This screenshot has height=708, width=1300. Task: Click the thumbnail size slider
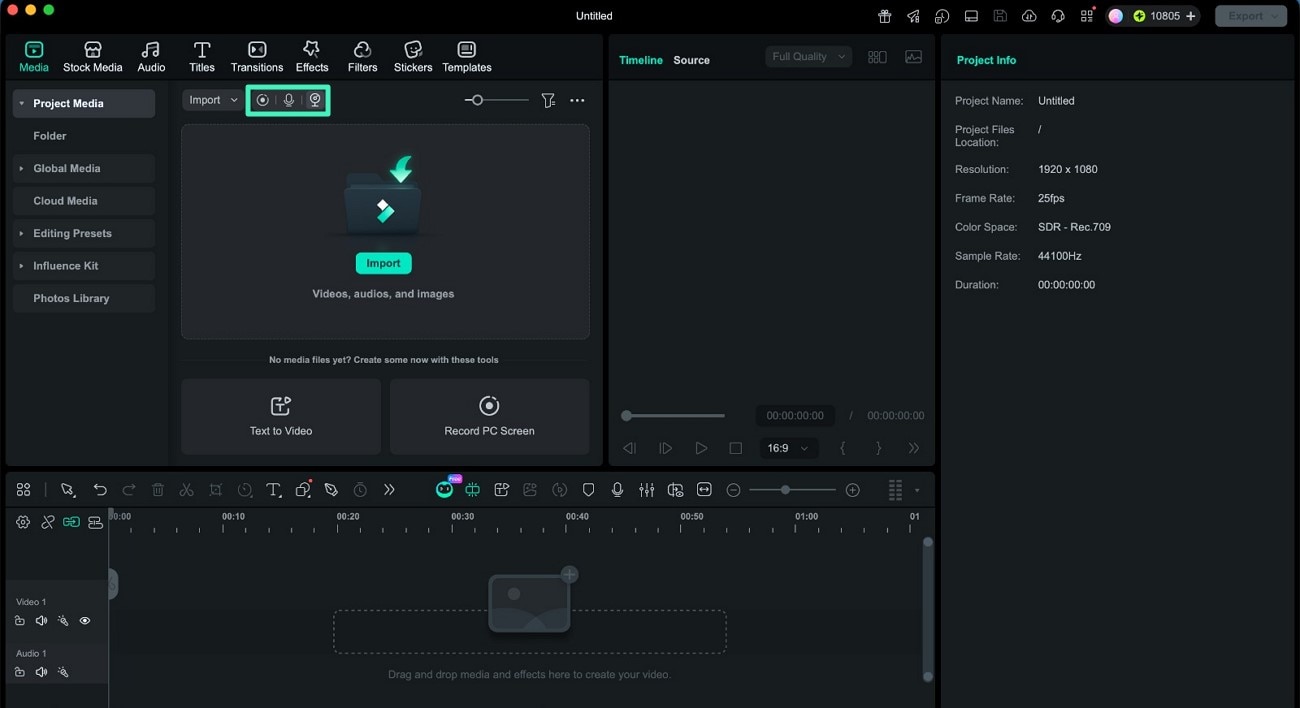[497, 100]
